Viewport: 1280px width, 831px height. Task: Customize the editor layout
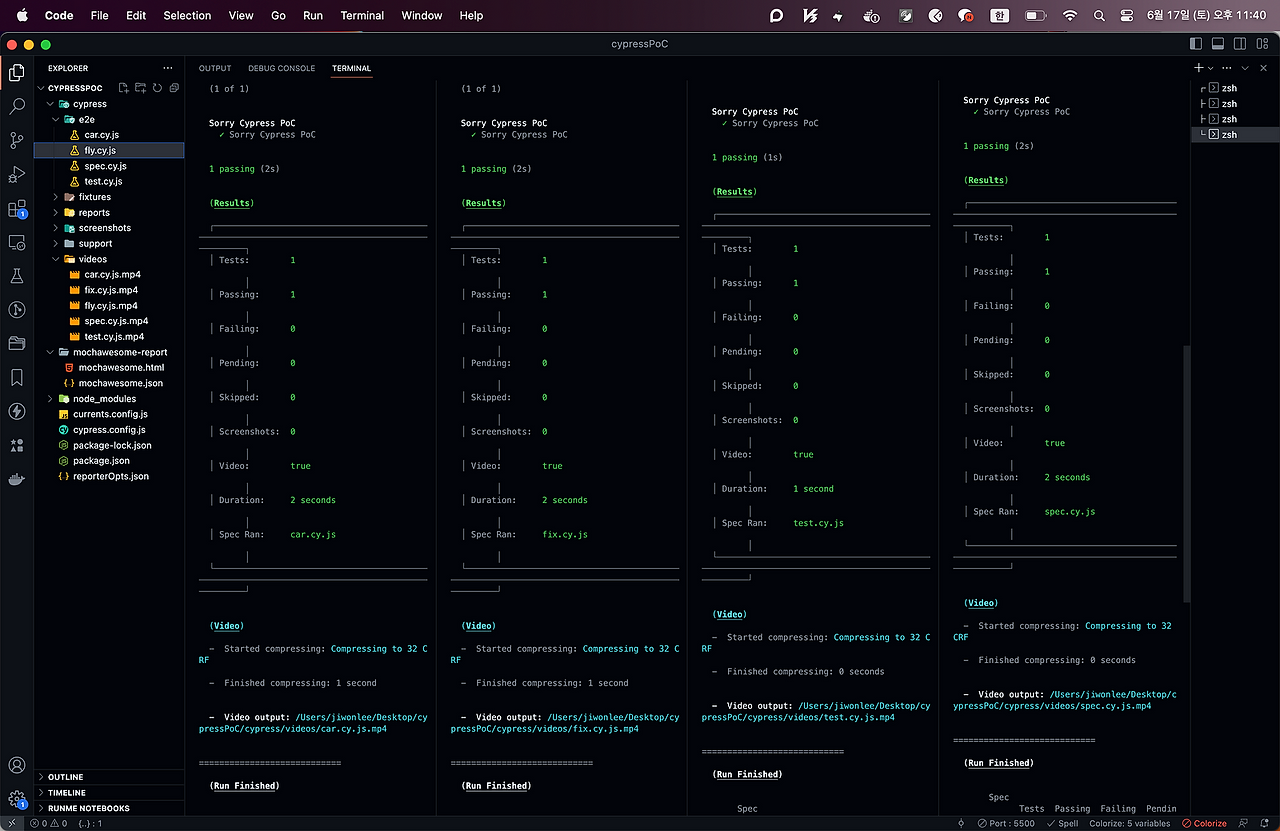tap(1262, 44)
